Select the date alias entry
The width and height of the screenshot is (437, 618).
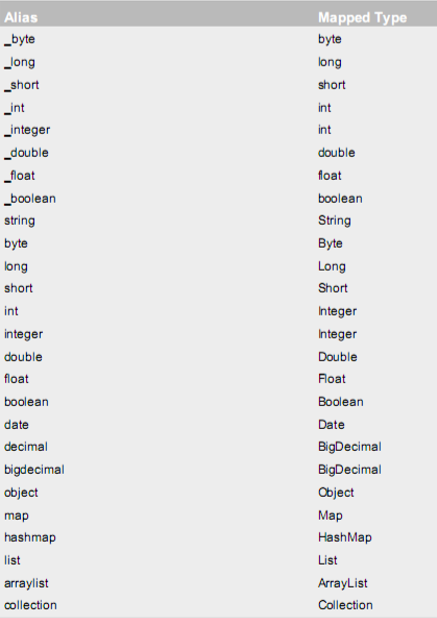coord(17,425)
